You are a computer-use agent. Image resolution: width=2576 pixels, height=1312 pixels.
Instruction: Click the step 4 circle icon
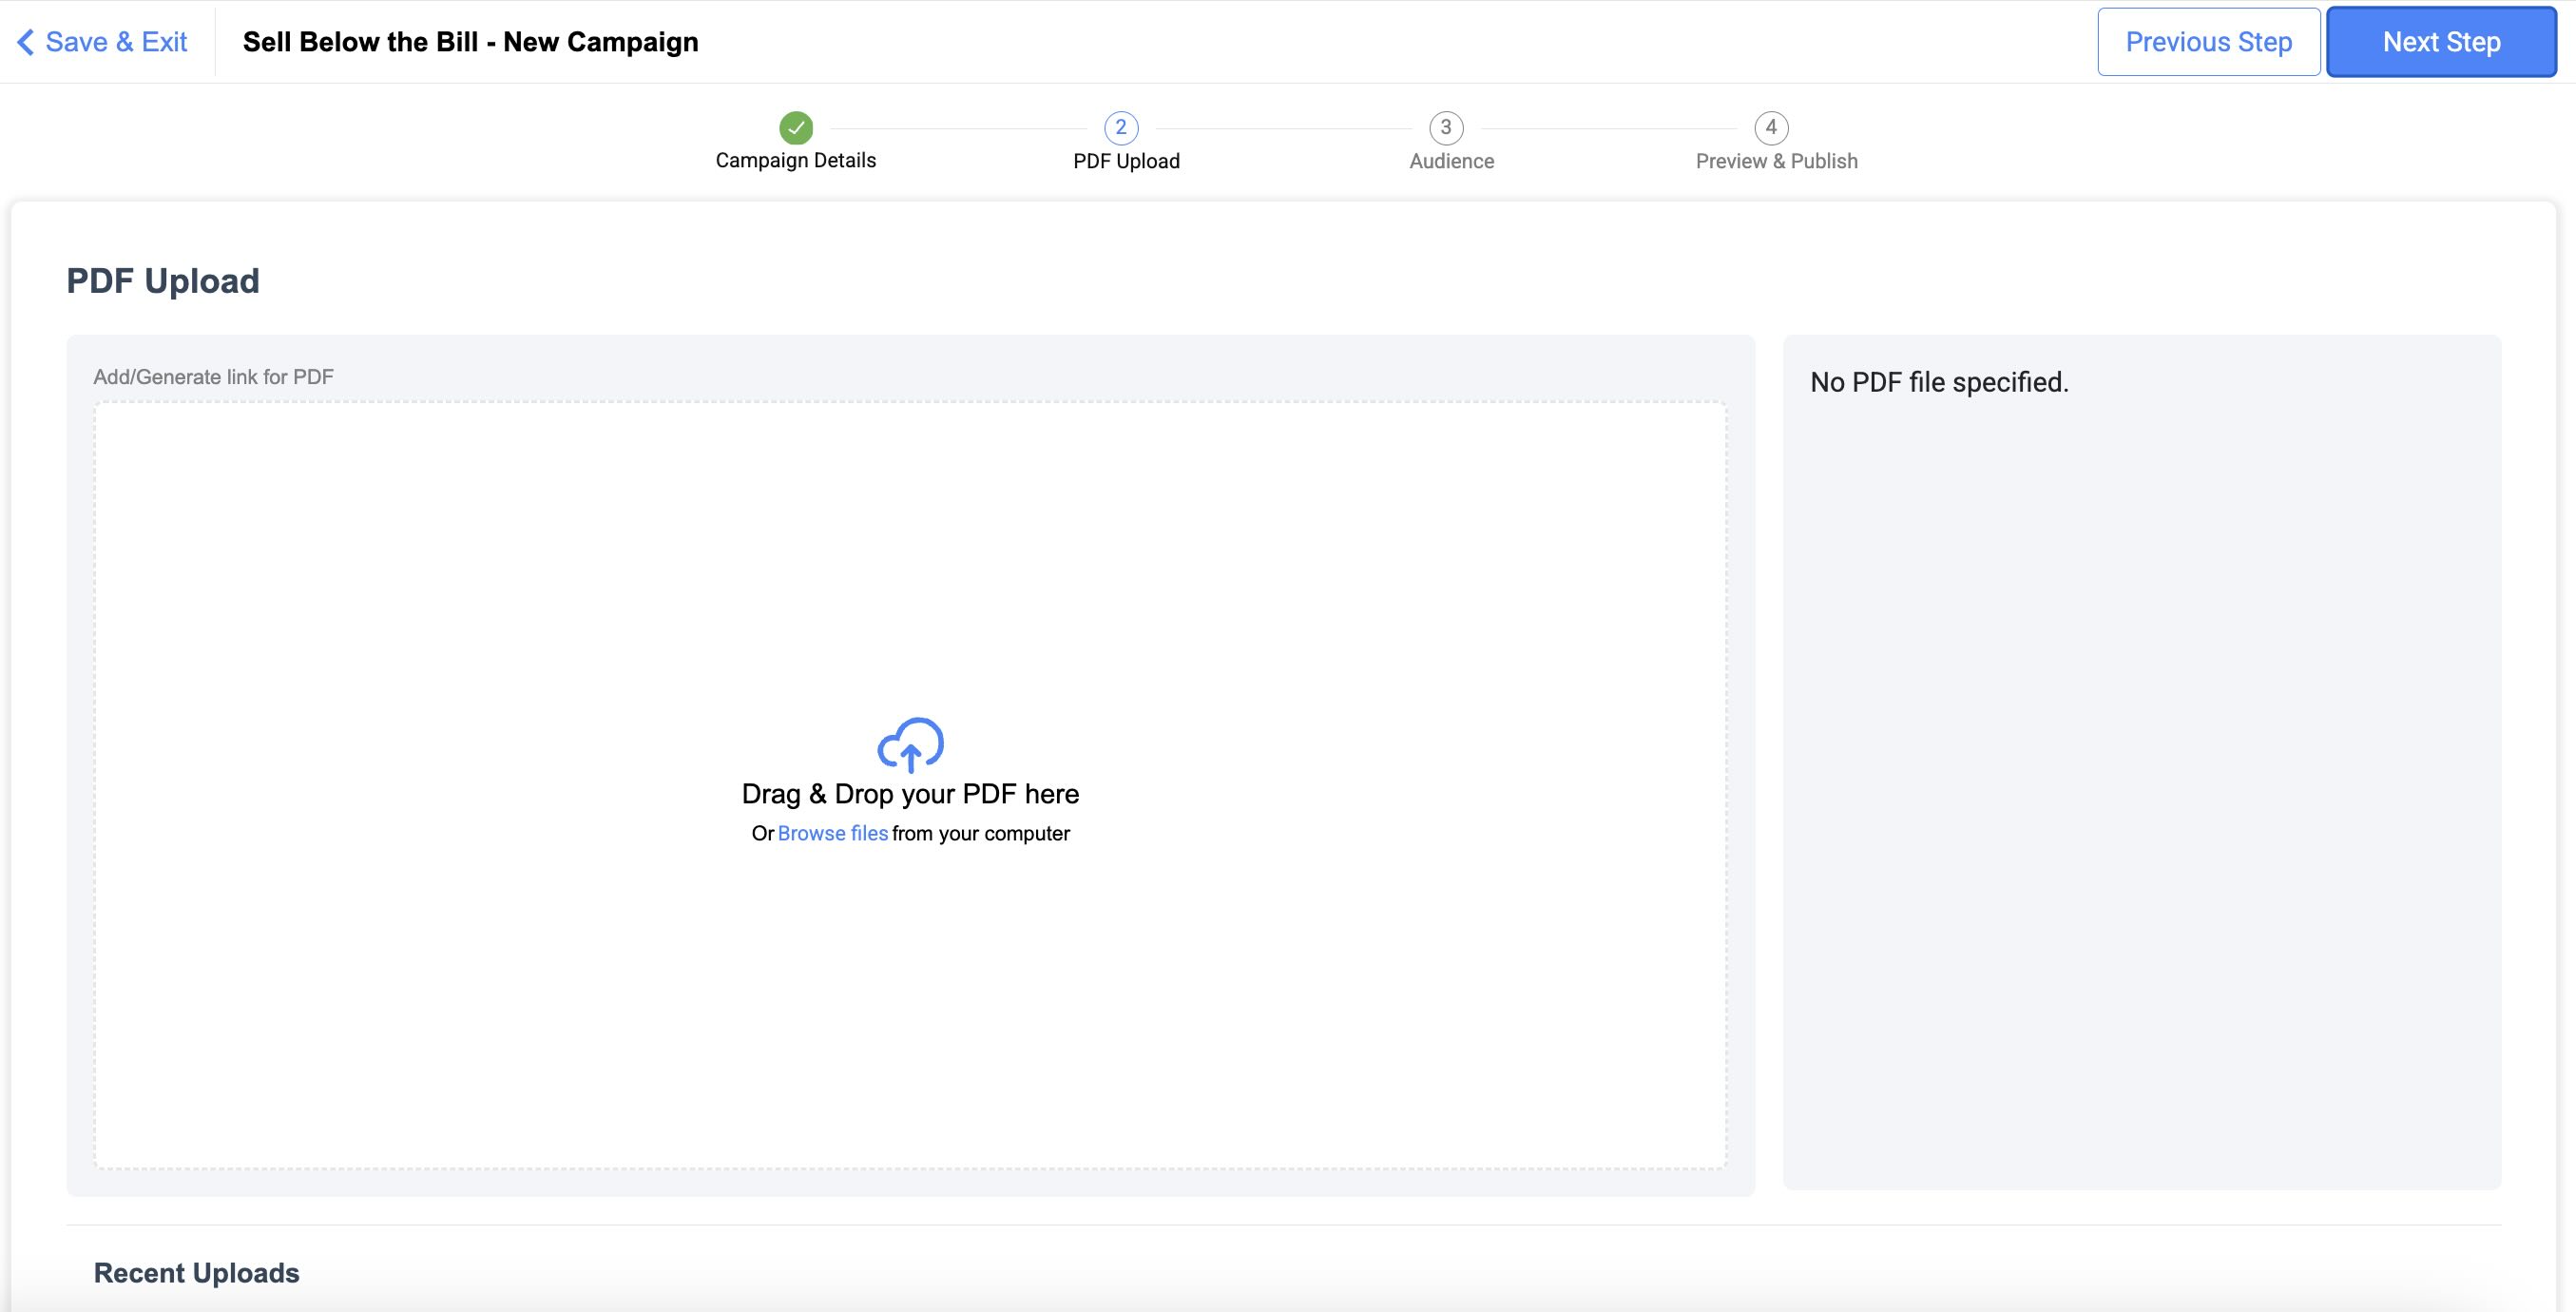click(1771, 128)
